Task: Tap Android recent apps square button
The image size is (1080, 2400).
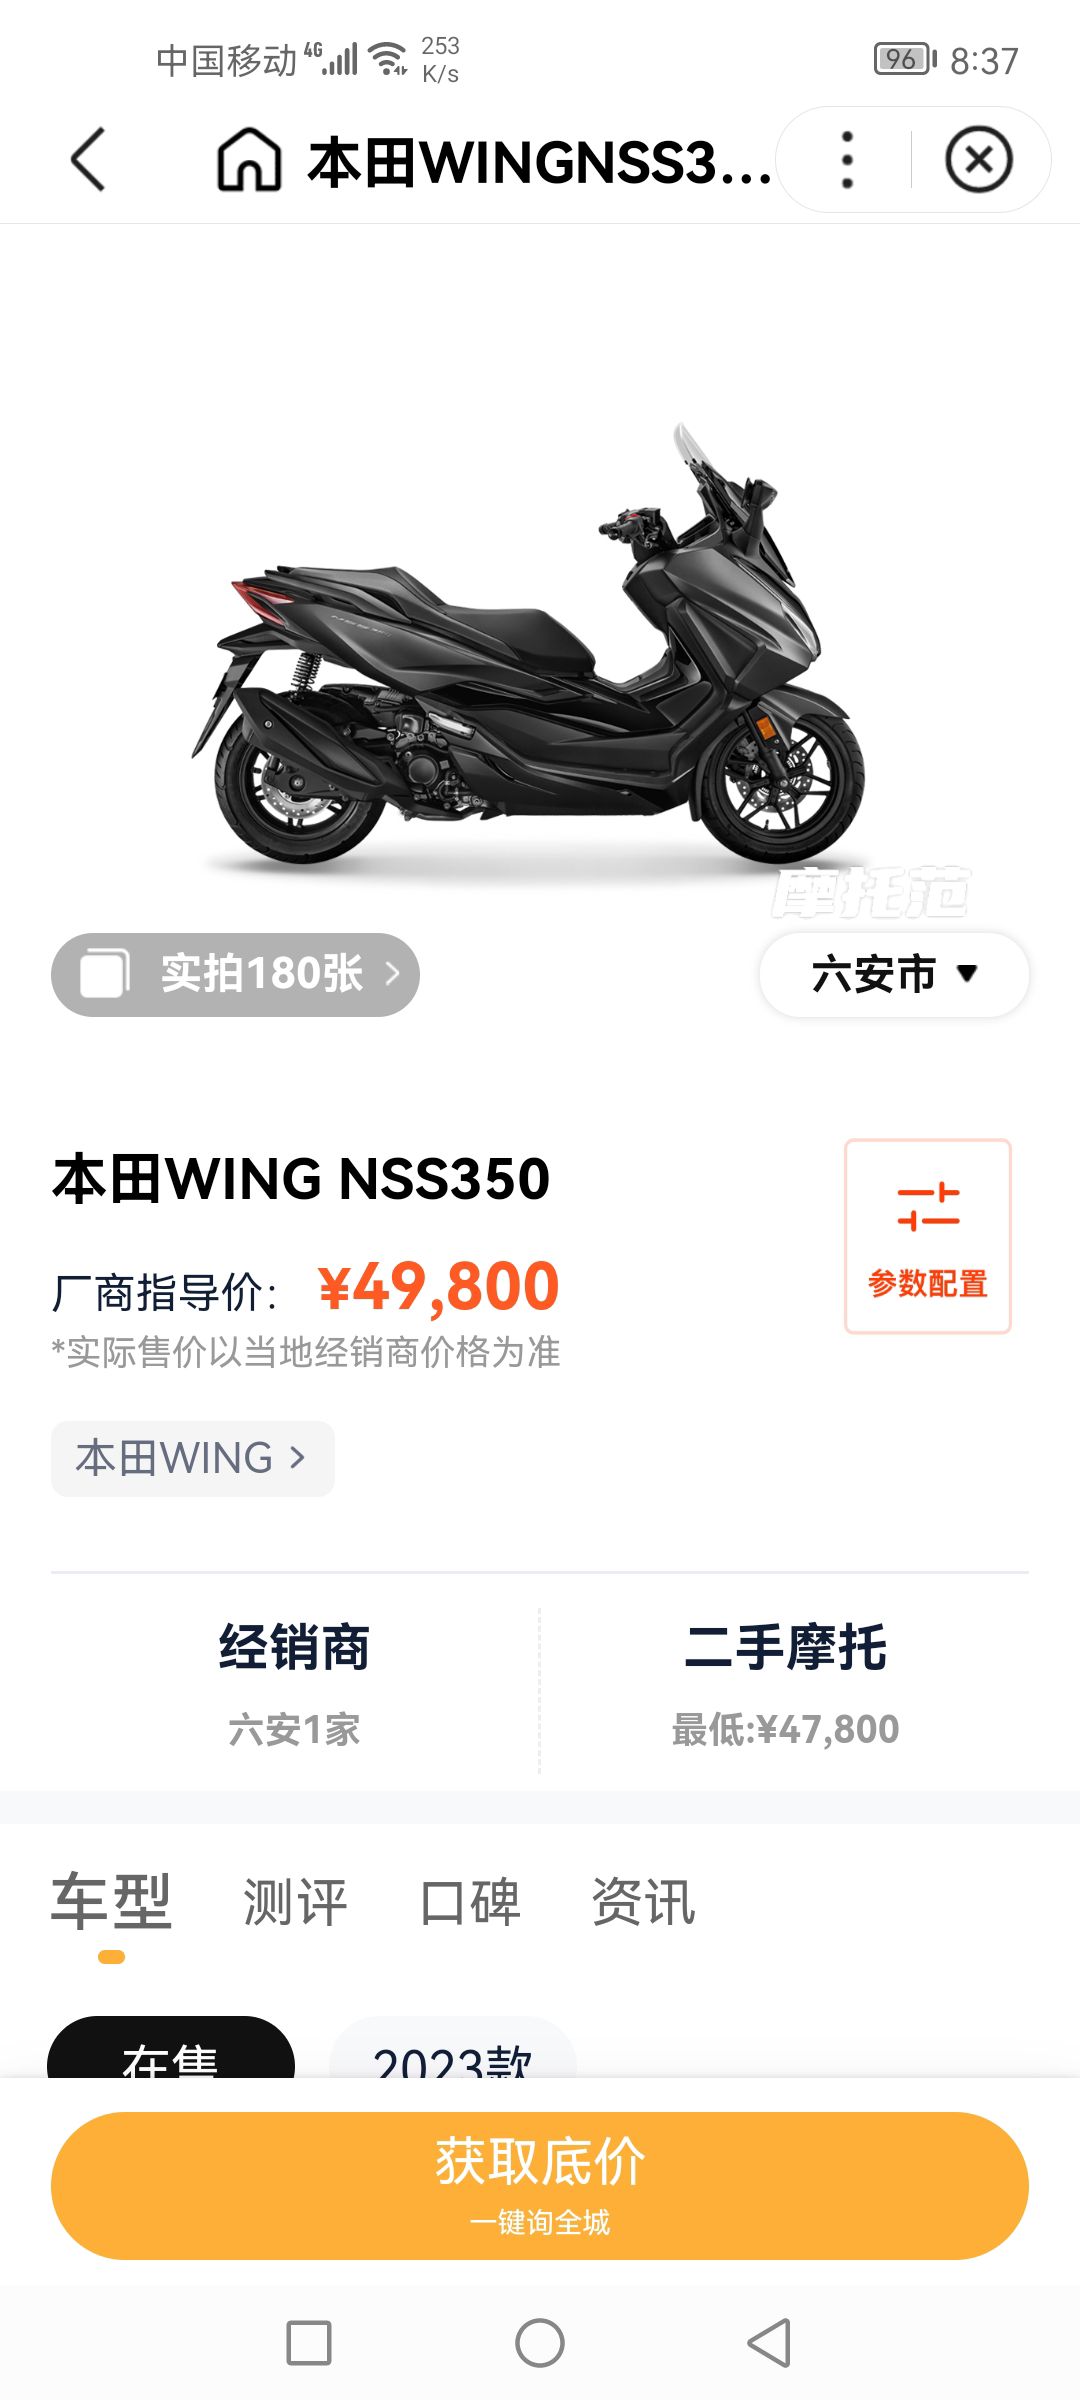Action: (309, 2343)
